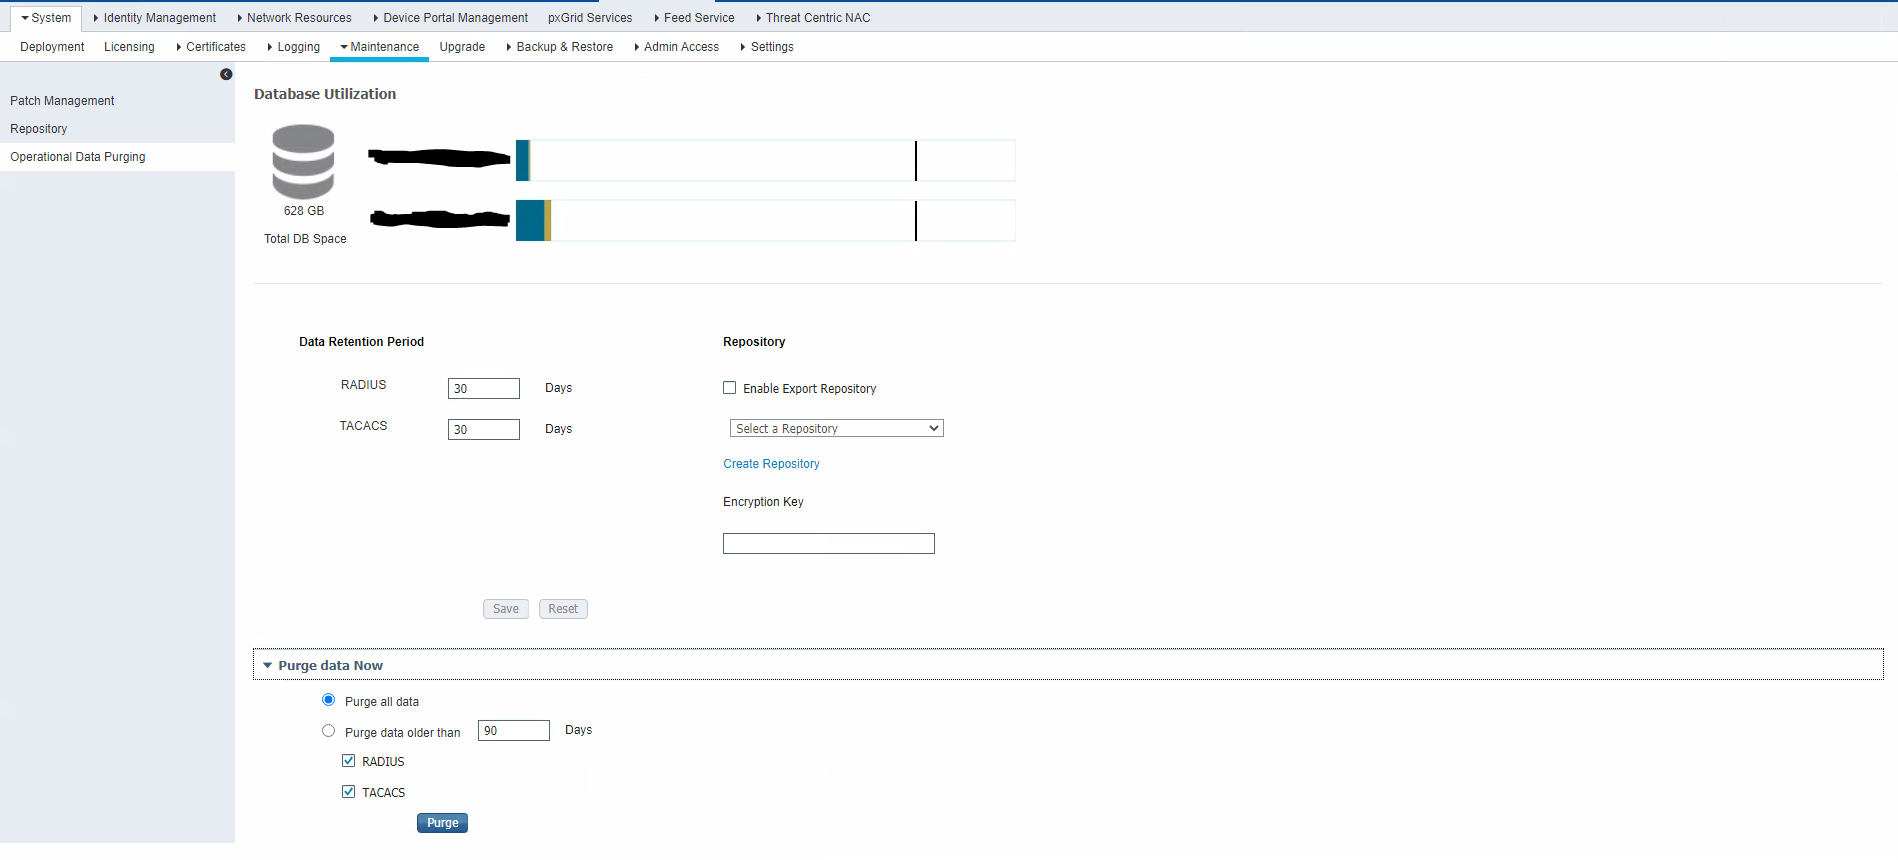Open the Maintenance submenu
Screen dimensions: 1898x860
[x=380, y=47]
